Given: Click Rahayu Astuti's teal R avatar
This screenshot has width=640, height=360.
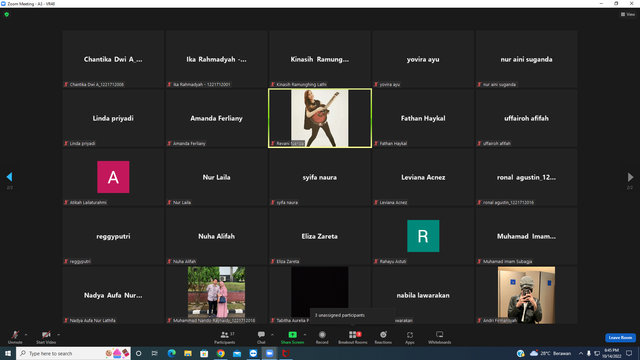Looking at the screenshot, I should pyautogui.click(x=423, y=236).
